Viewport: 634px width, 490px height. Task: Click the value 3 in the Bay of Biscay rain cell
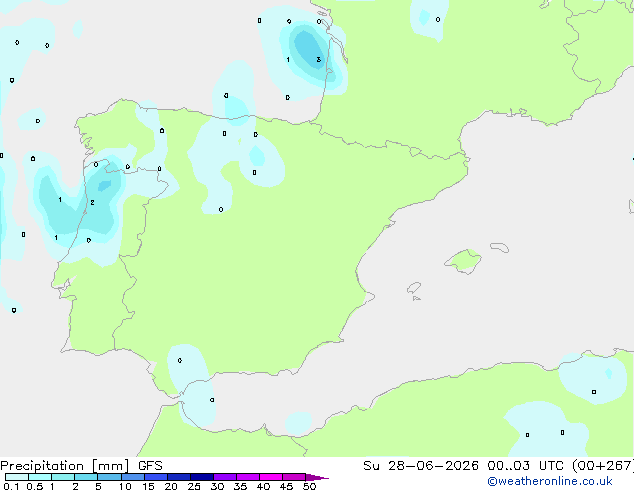(x=319, y=60)
